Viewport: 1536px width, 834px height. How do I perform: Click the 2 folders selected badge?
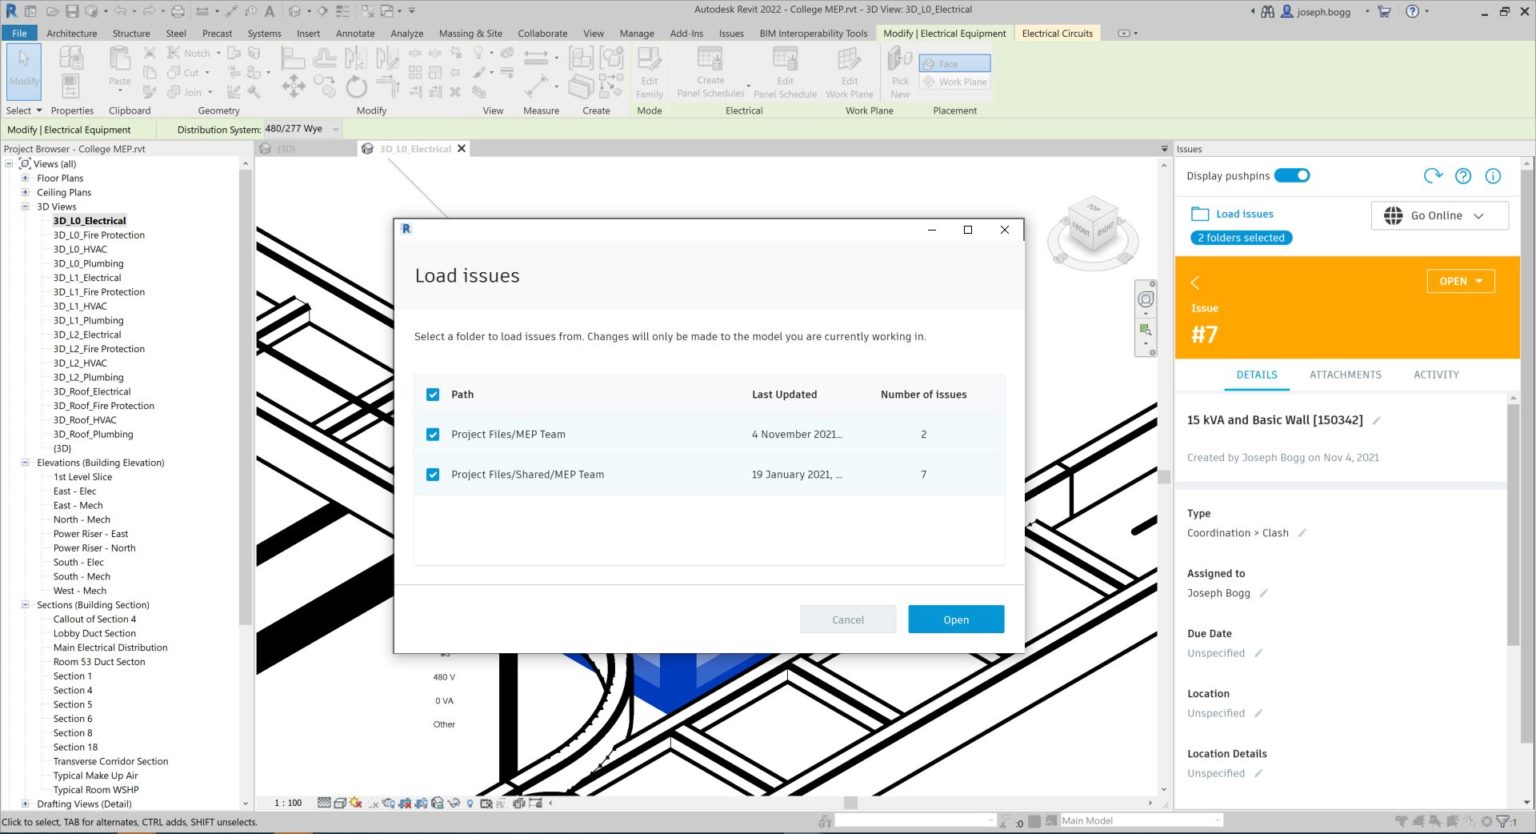tap(1241, 238)
